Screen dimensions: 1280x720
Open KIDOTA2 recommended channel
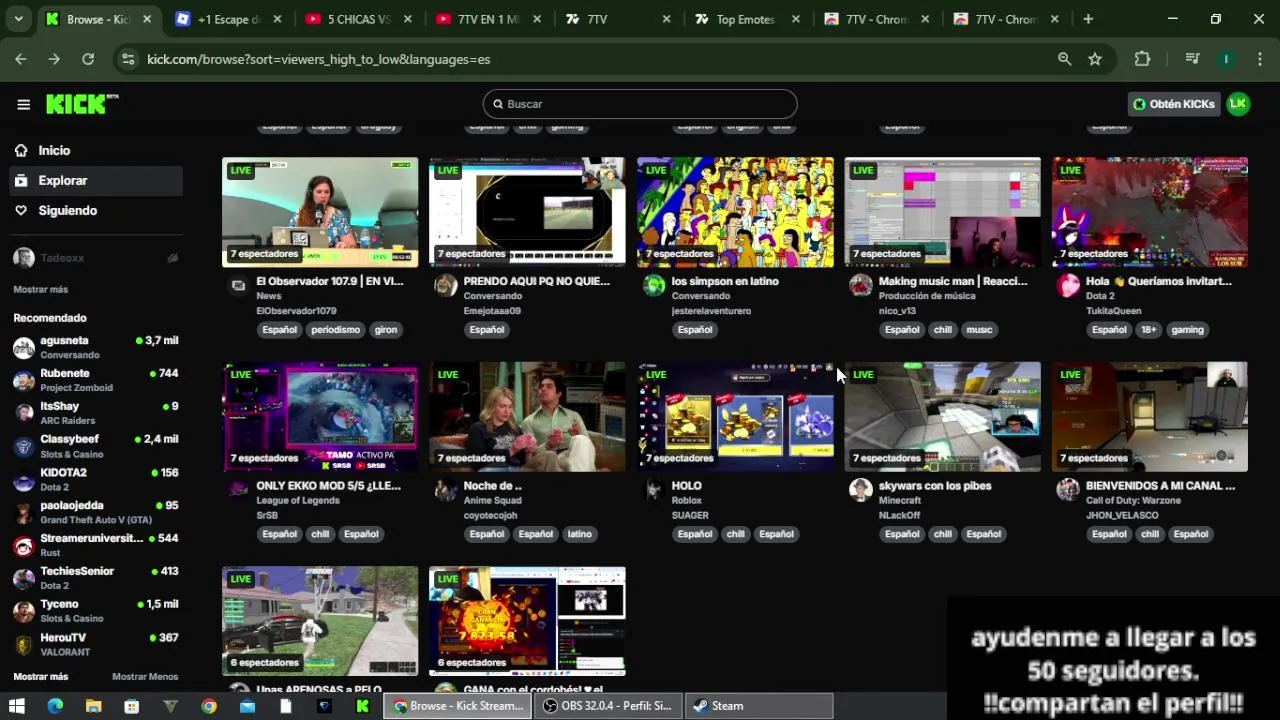tap(96, 479)
